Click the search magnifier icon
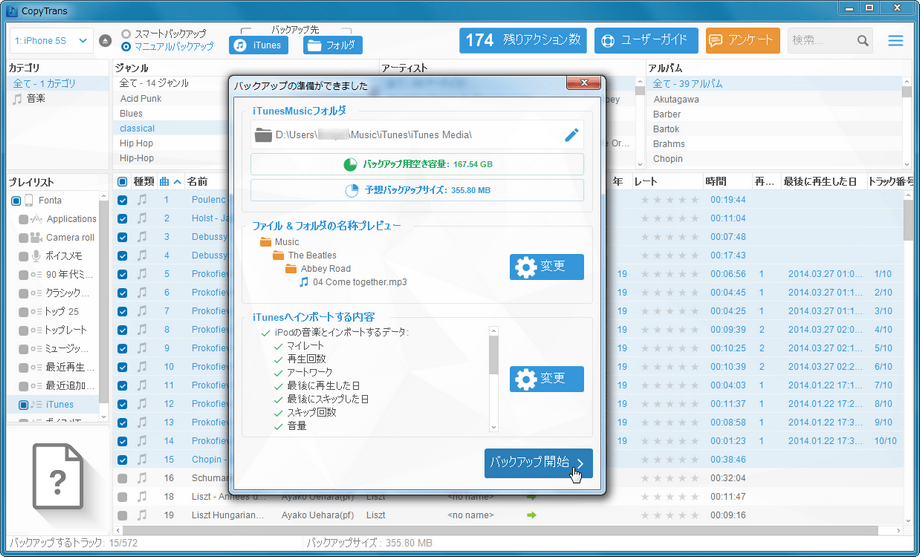The height and width of the screenshot is (557, 920). [x=862, y=40]
